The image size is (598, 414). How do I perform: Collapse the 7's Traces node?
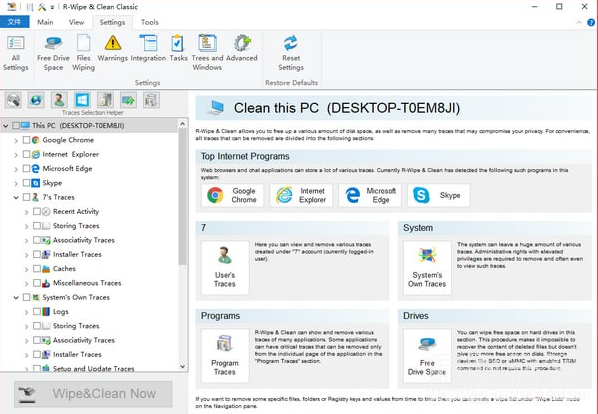pos(16,197)
